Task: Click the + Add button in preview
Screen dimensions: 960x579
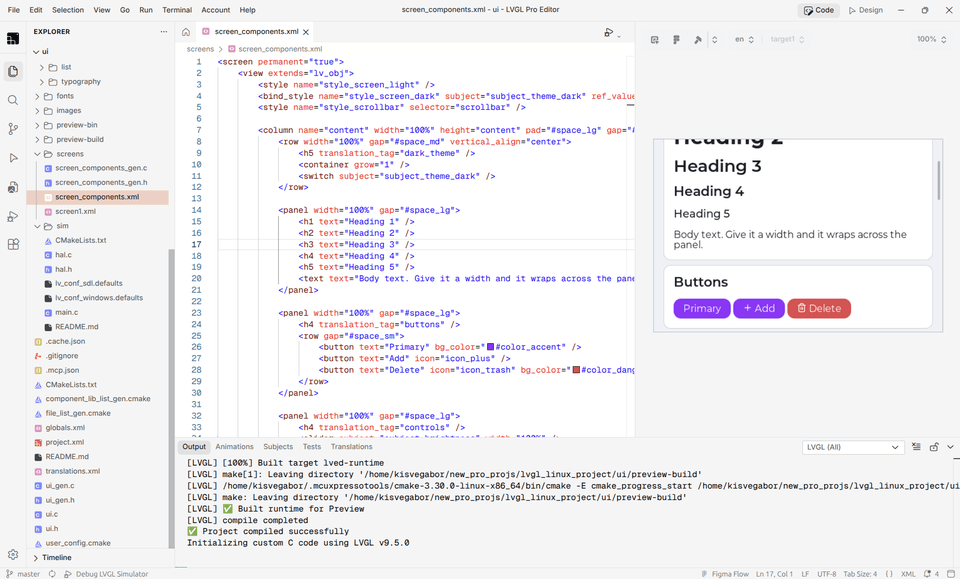Action: click(x=759, y=308)
